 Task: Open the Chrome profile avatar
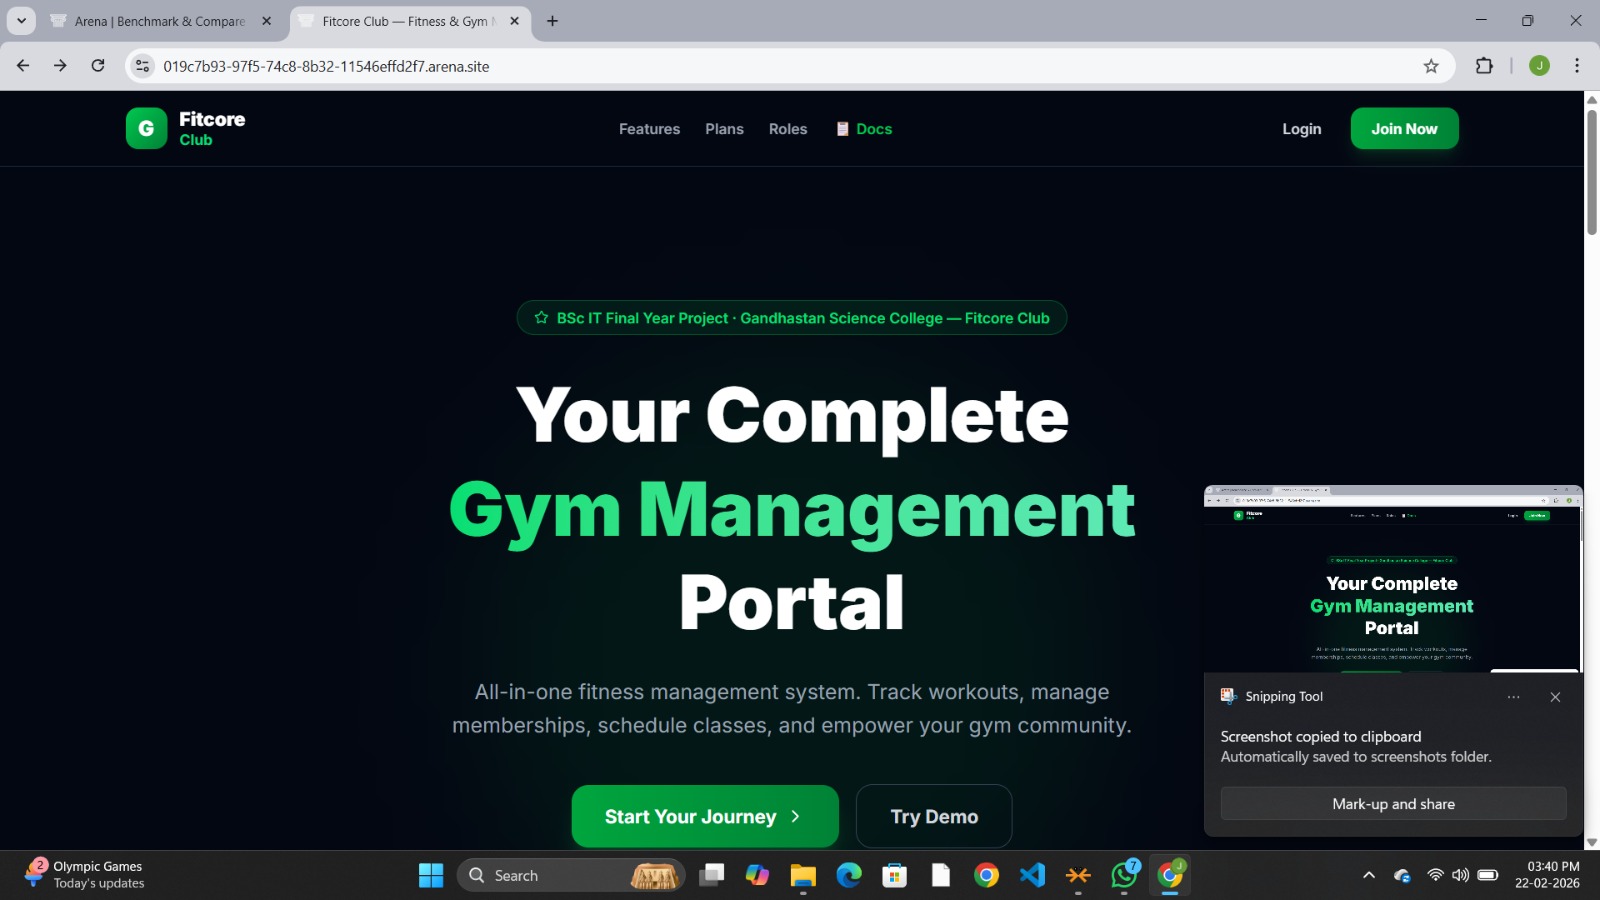[1540, 66]
